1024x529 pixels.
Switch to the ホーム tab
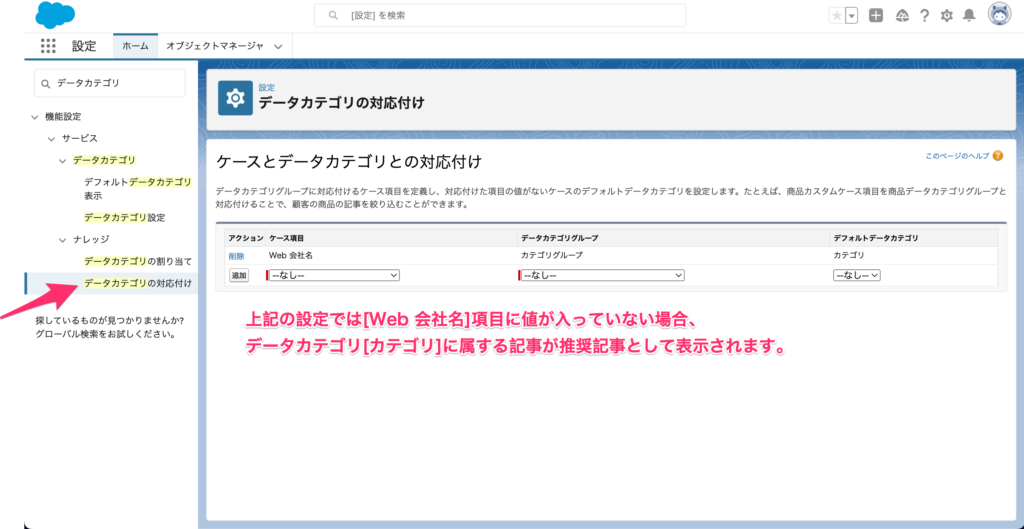pyautogui.click(x=135, y=46)
